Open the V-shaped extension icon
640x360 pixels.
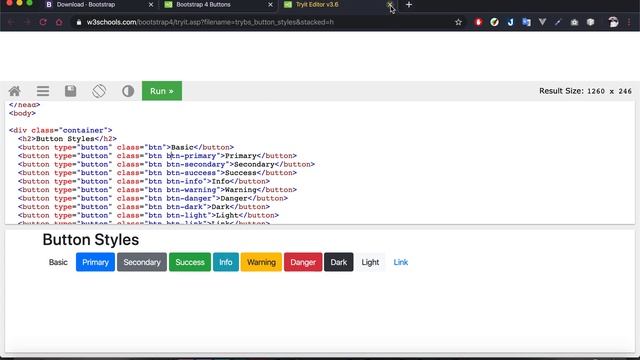[542, 22]
